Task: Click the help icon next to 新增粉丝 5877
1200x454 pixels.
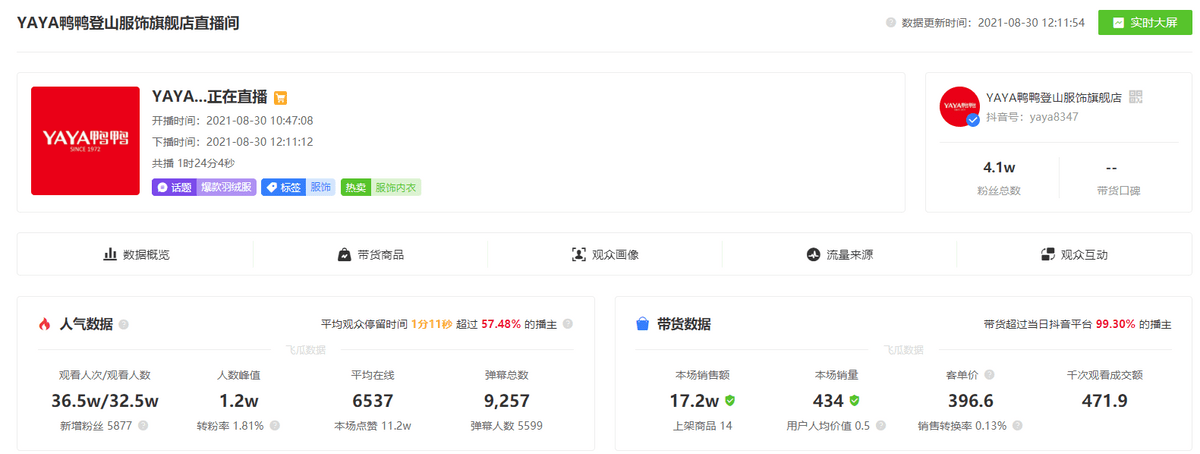Action: tap(143, 425)
